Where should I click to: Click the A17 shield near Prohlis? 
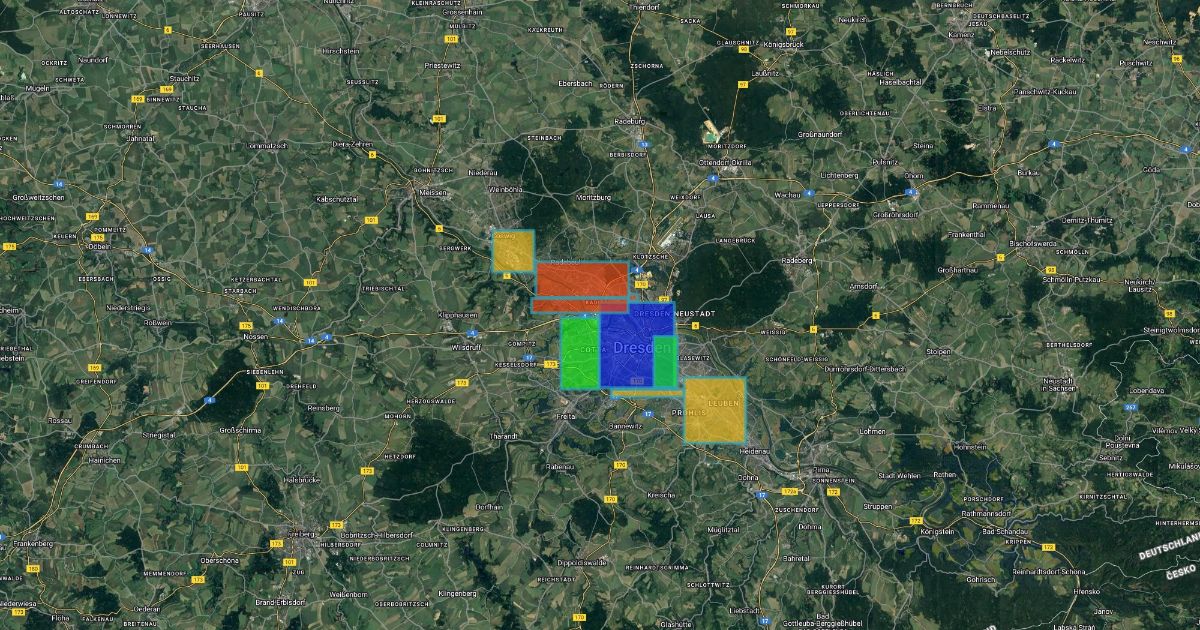coord(648,413)
